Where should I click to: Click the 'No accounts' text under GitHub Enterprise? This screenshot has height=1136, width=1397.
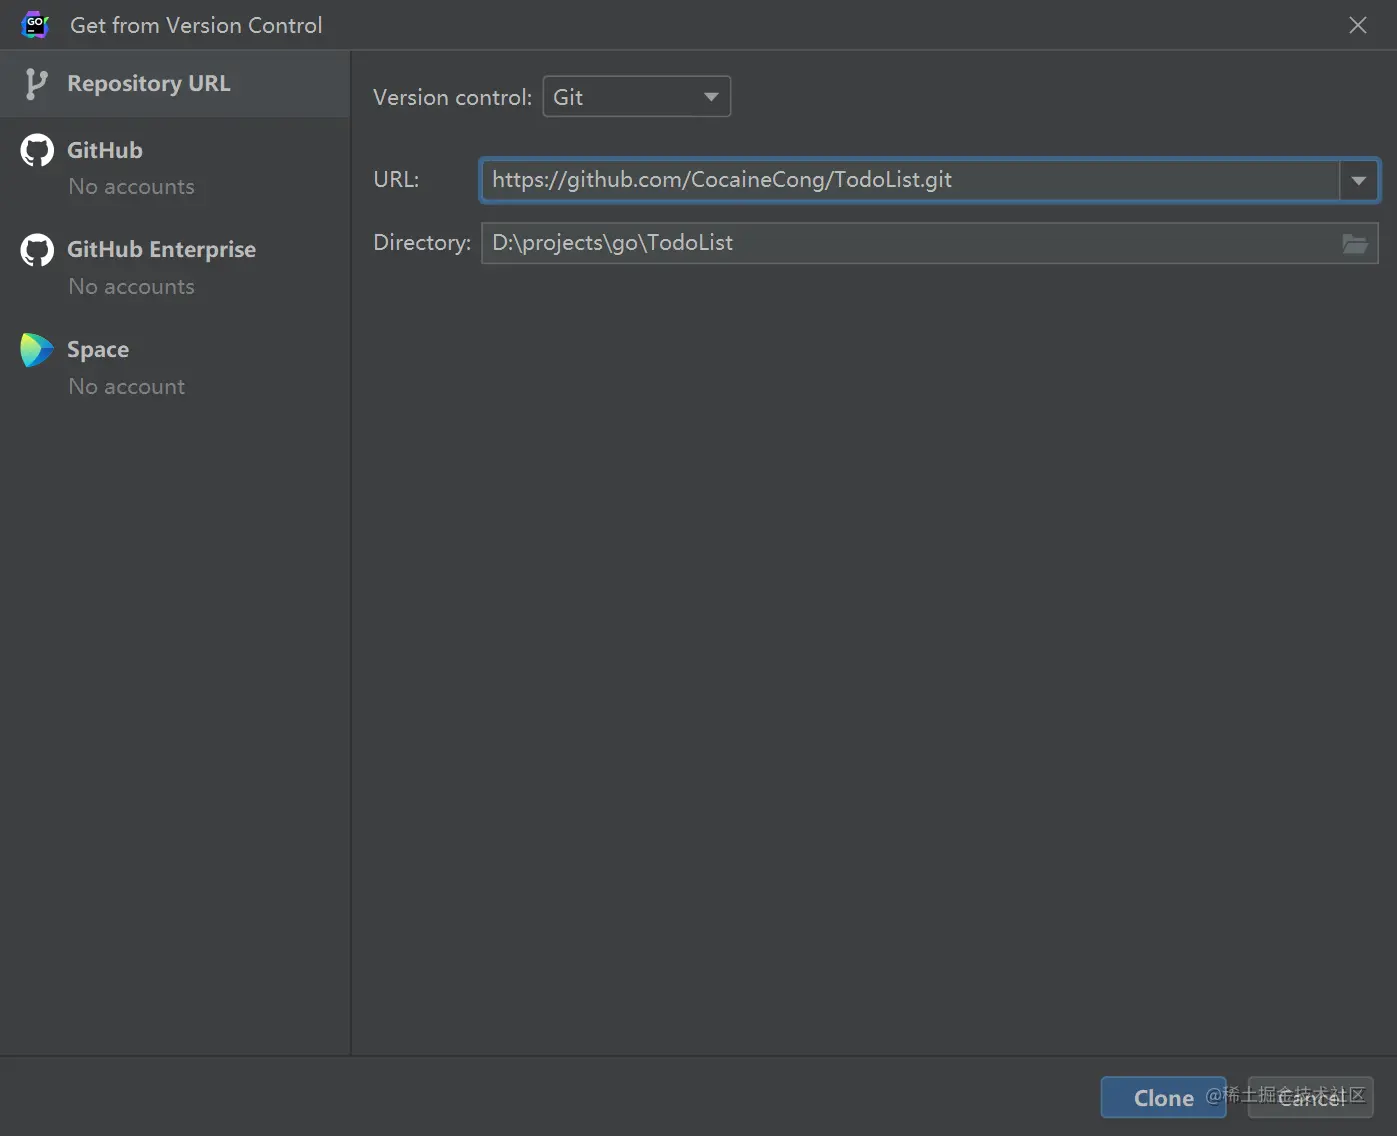pyautogui.click(x=132, y=287)
